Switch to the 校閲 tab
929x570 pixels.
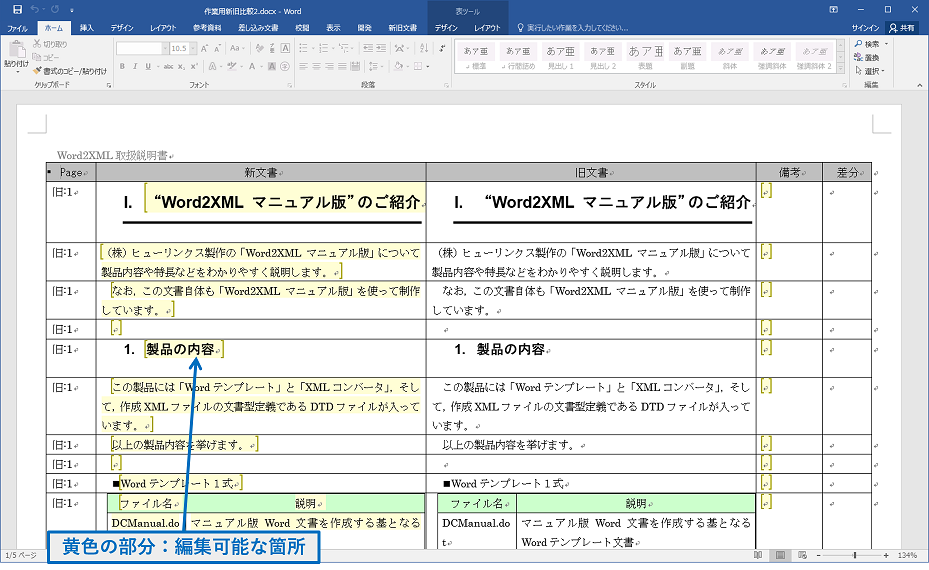pos(302,28)
